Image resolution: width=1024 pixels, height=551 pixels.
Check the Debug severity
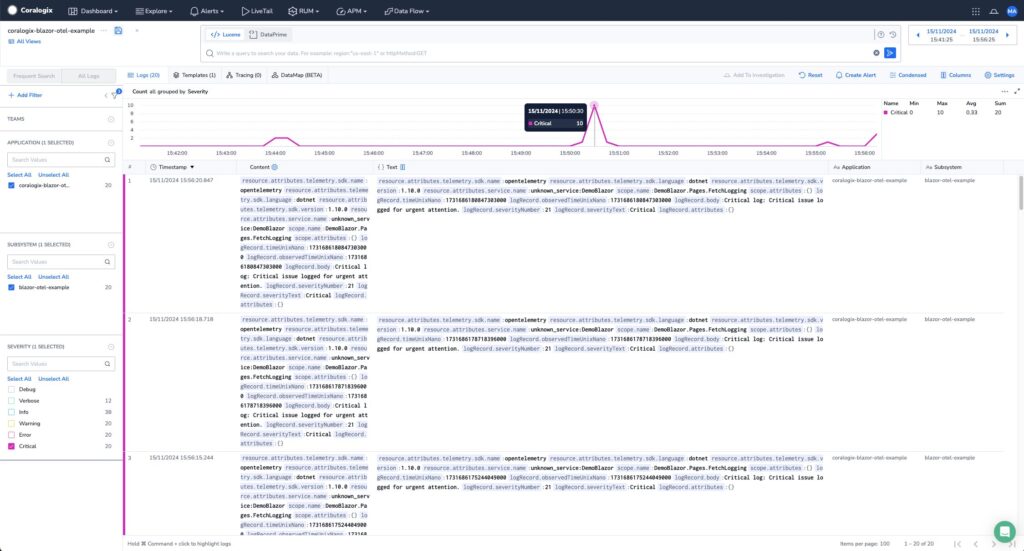click(11, 389)
